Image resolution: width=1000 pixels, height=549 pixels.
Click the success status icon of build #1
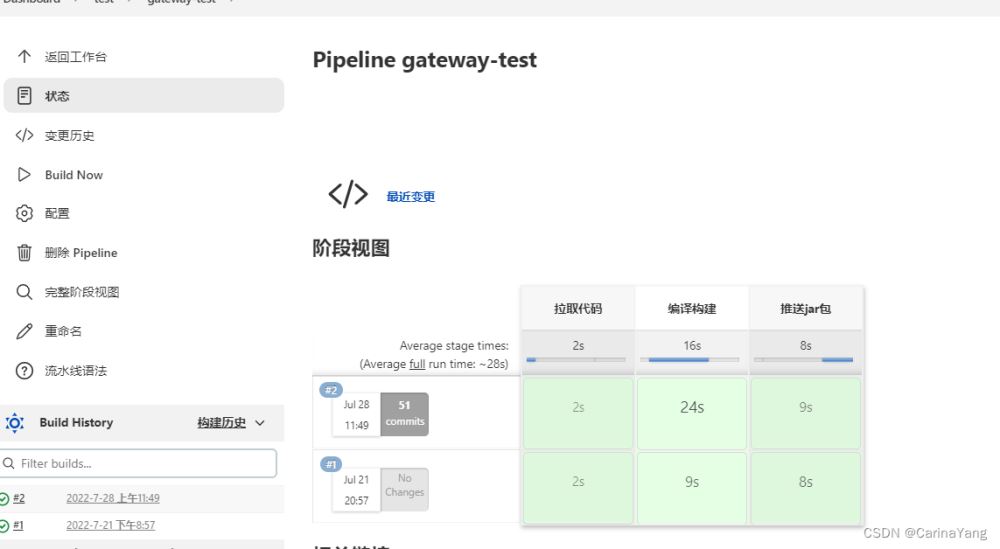(4, 525)
